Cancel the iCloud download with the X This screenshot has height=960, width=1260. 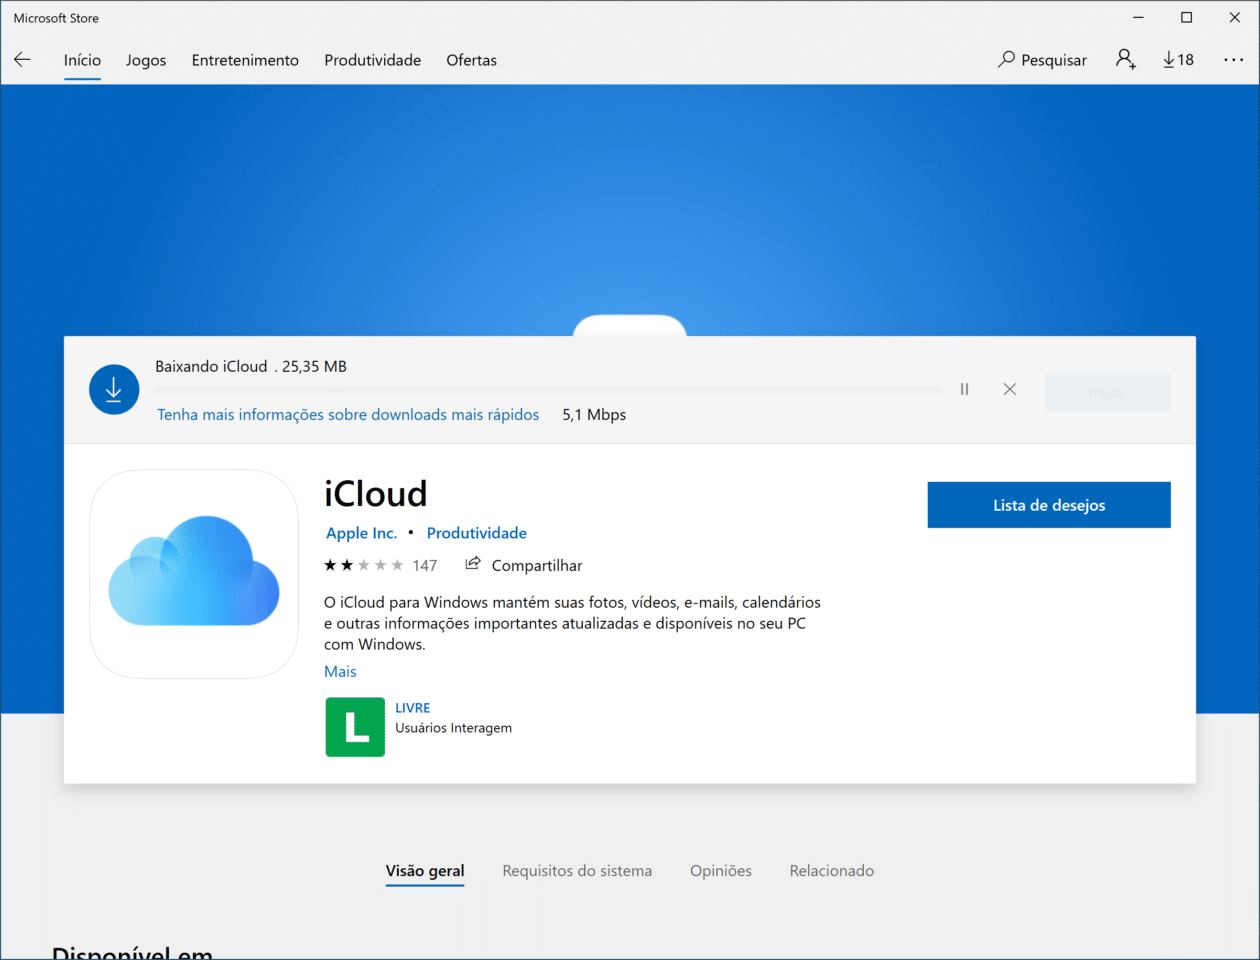(1010, 389)
